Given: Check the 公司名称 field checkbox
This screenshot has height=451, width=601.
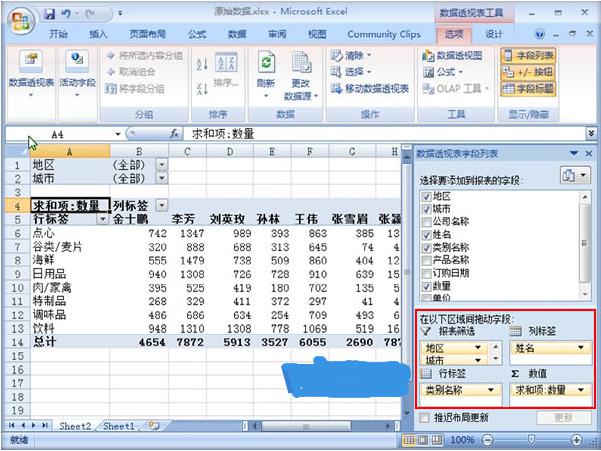Looking at the screenshot, I should [x=426, y=222].
